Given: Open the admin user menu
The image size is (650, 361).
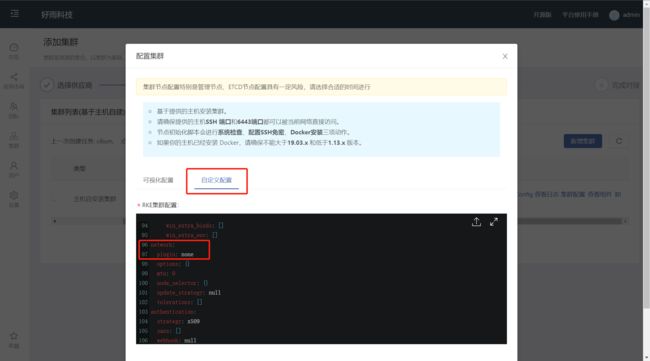Looking at the screenshot, I should click(x=631, y=15).
